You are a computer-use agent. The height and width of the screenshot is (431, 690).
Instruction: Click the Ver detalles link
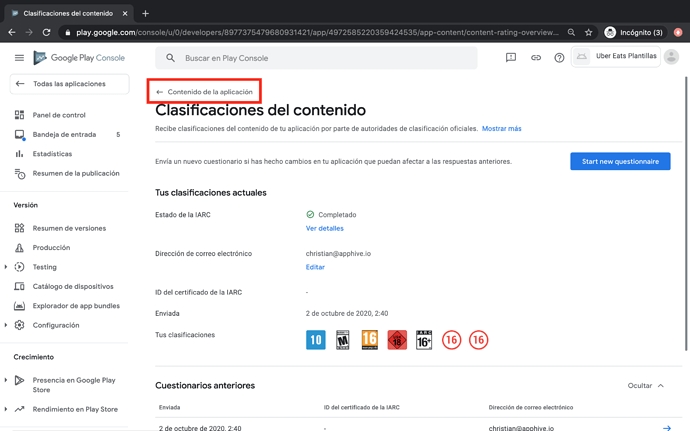(x=324, y=228)
